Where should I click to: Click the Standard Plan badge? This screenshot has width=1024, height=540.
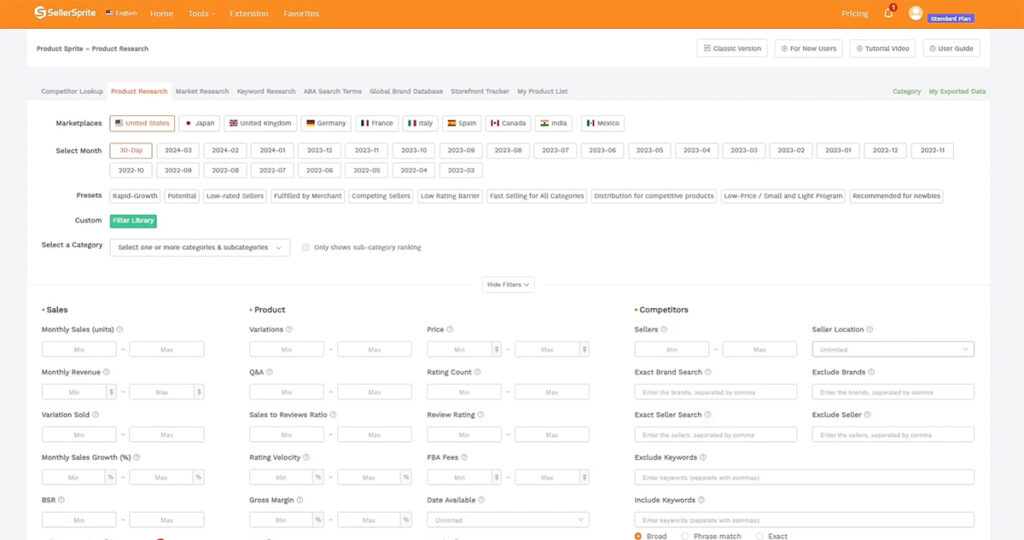coord(951,19)
